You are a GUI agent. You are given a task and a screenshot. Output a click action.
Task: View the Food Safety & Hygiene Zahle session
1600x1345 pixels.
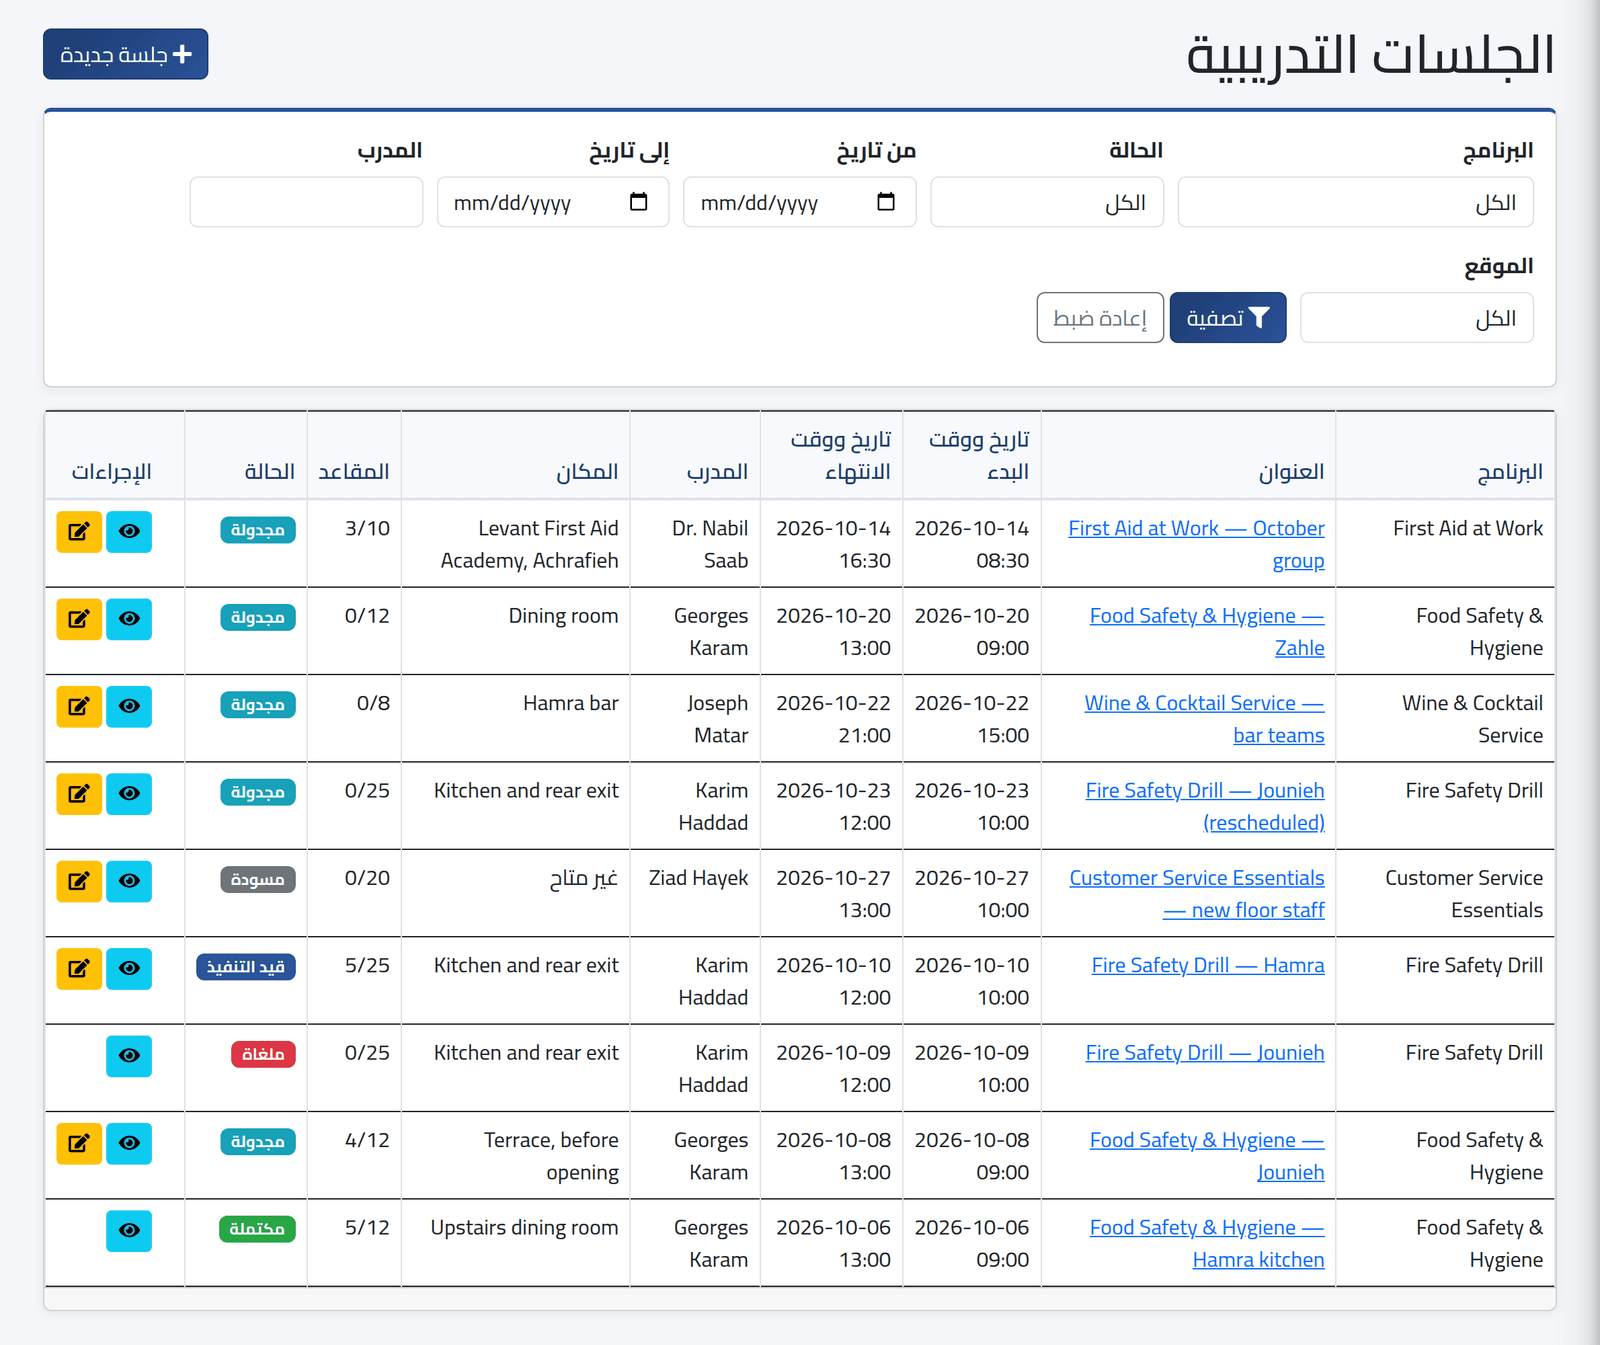pos(129,619)
